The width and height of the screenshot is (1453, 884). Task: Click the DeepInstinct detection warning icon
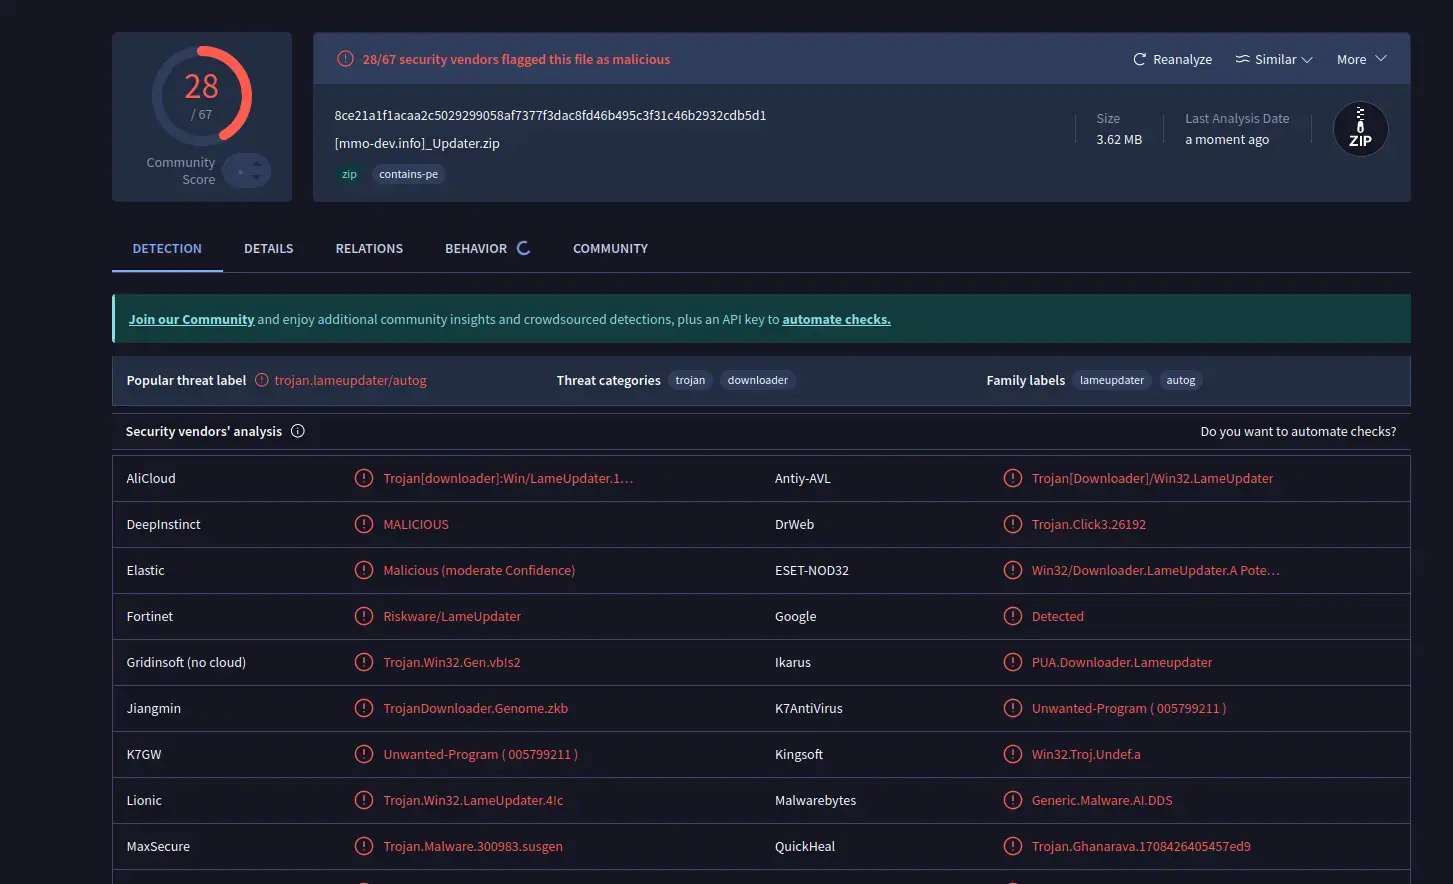364,524
